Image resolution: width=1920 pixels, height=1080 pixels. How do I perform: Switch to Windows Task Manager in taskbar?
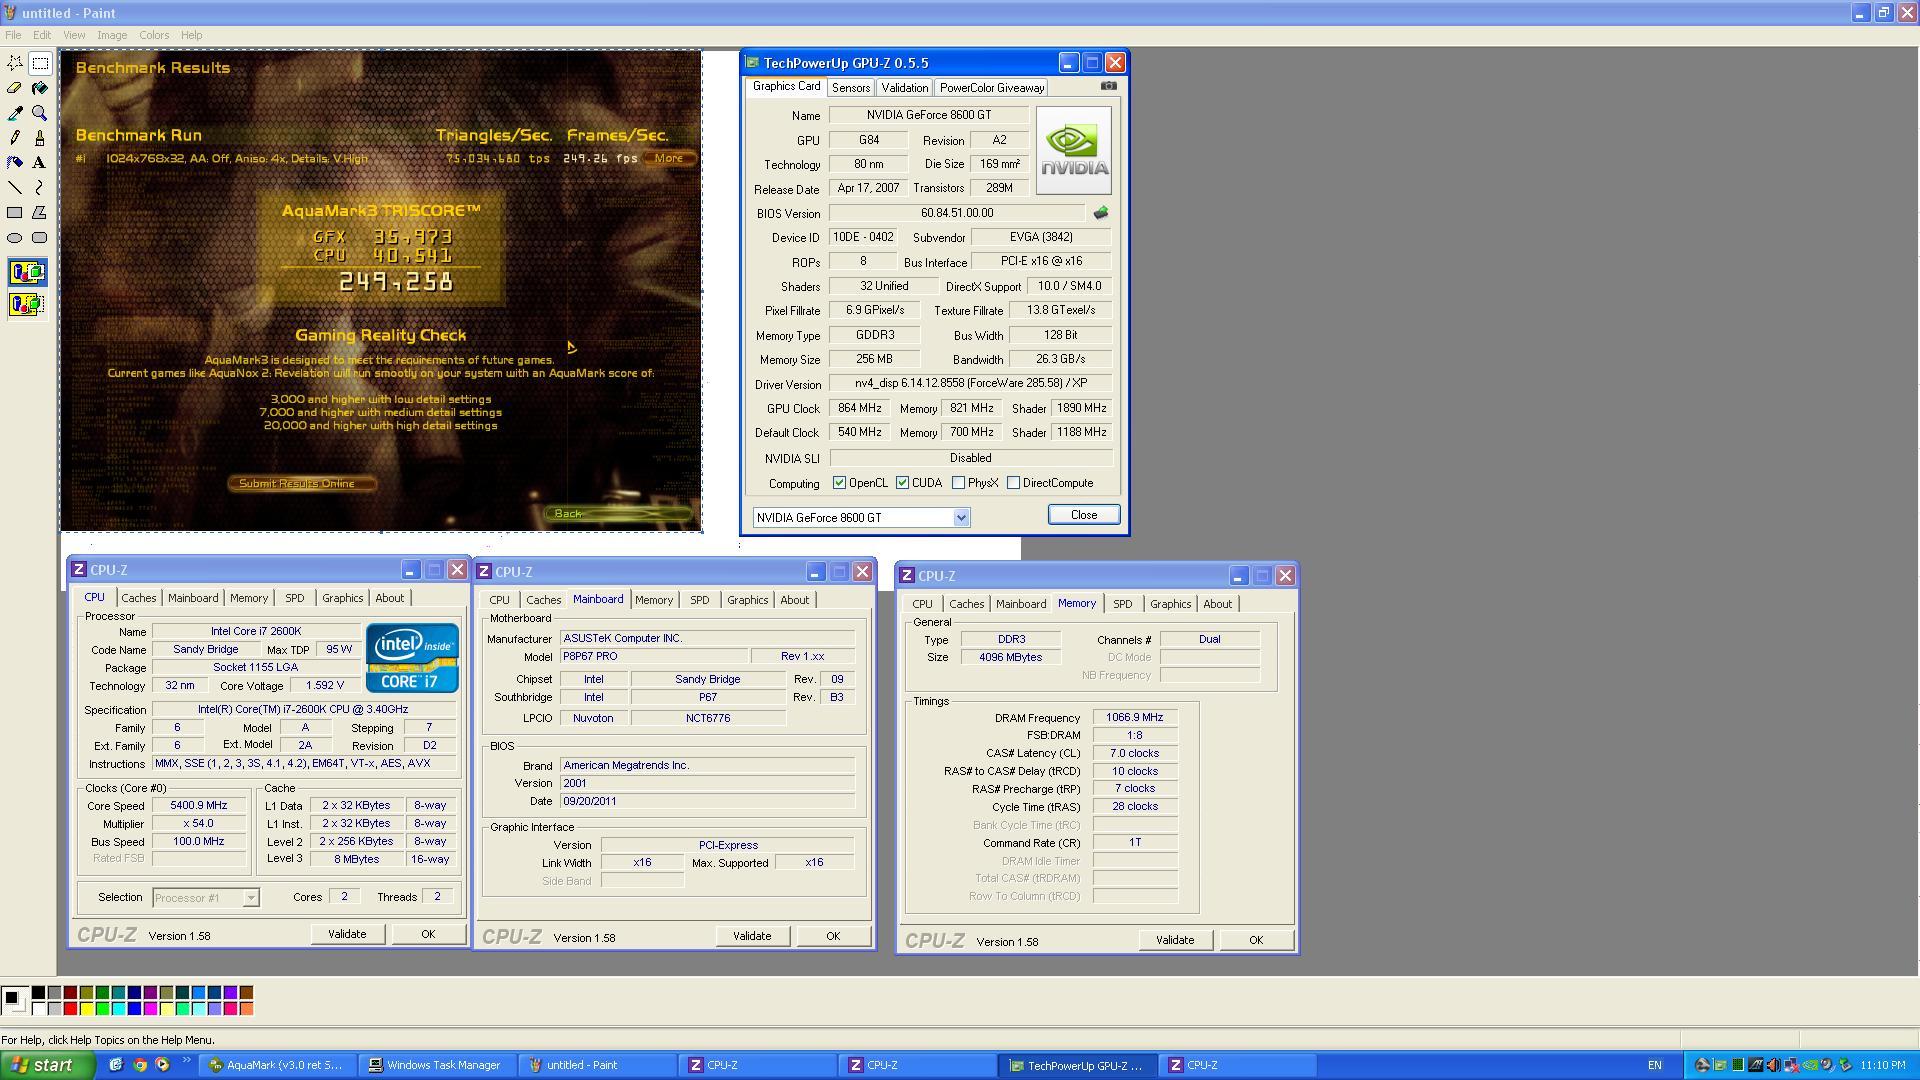click(x=440, y=1065)
